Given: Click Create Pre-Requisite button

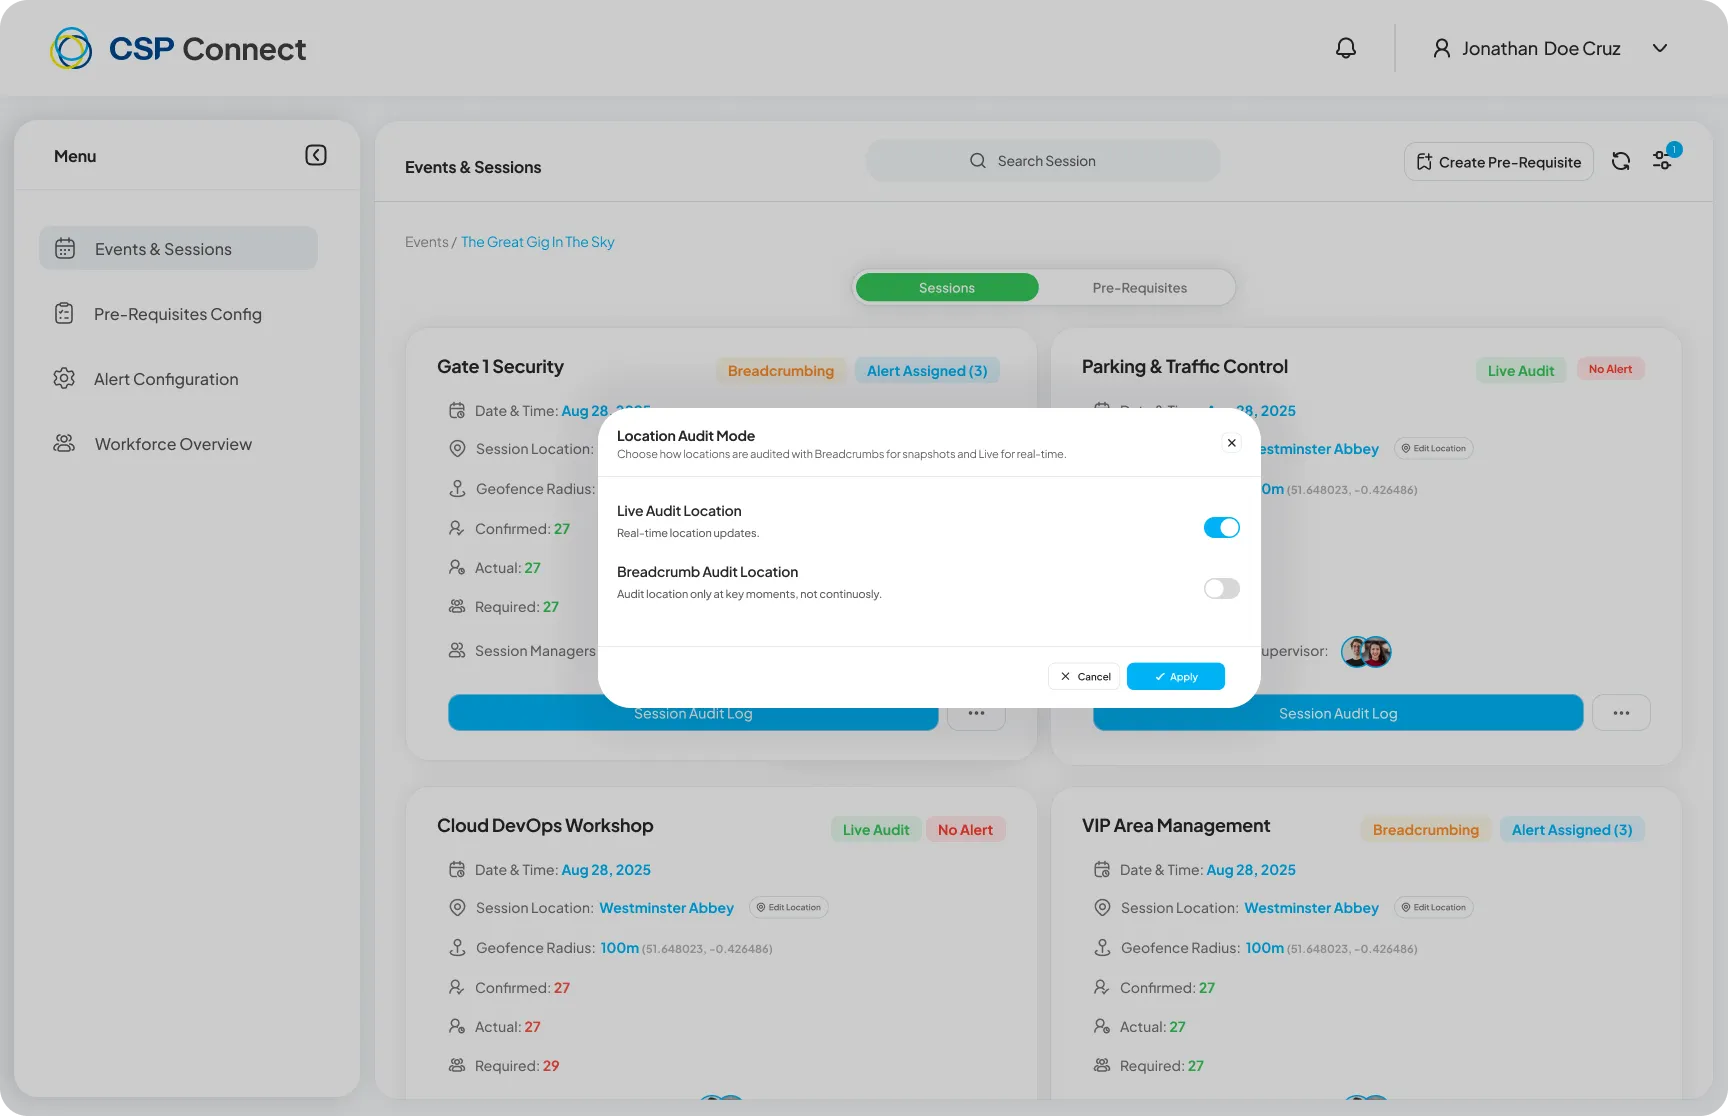Looking at the screenshot, I should pyautogui.click(x=1499, y=162).
